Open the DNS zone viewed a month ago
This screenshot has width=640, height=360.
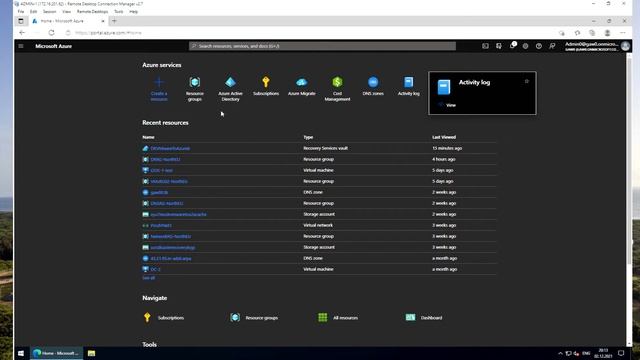(171, 258)
